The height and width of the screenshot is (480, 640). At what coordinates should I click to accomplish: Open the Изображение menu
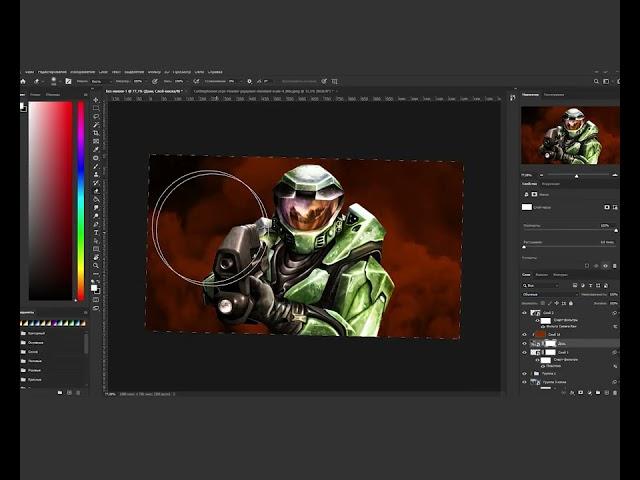tap(82, 72)
